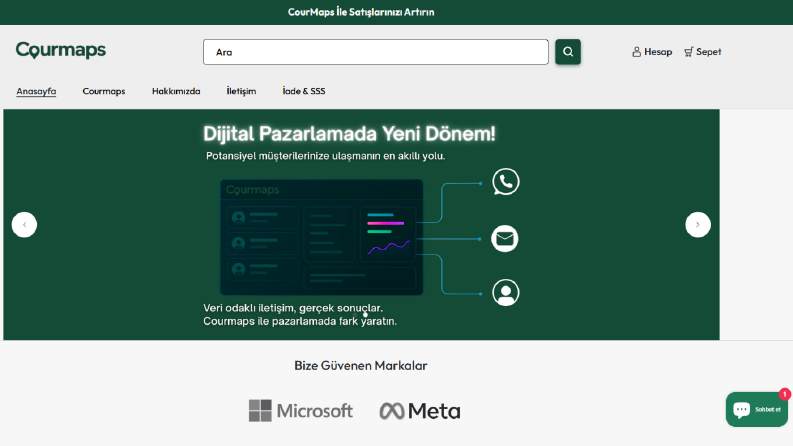Open the Sohbet et chat widget
The height and width of the screenshot is (446, 793).
pos(757,409)
